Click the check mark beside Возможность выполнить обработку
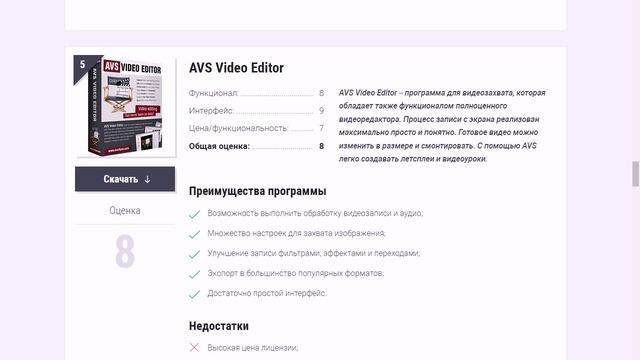Viewport: 640px width, 360px height. 194,214
